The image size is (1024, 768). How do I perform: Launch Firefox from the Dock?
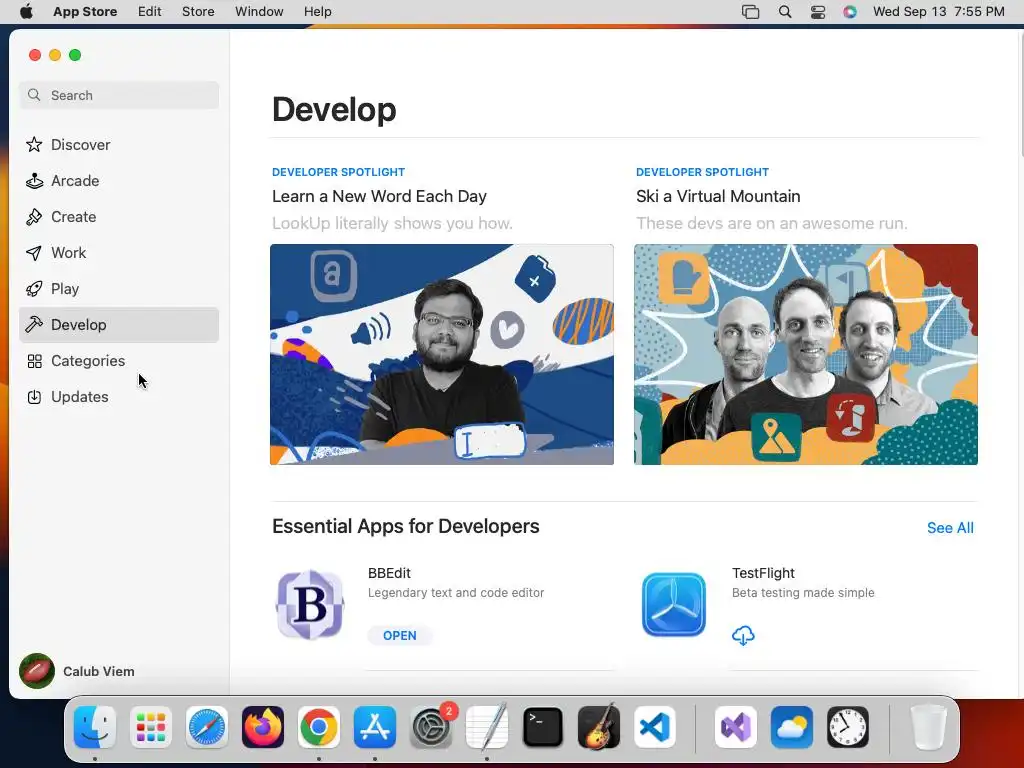263,727
